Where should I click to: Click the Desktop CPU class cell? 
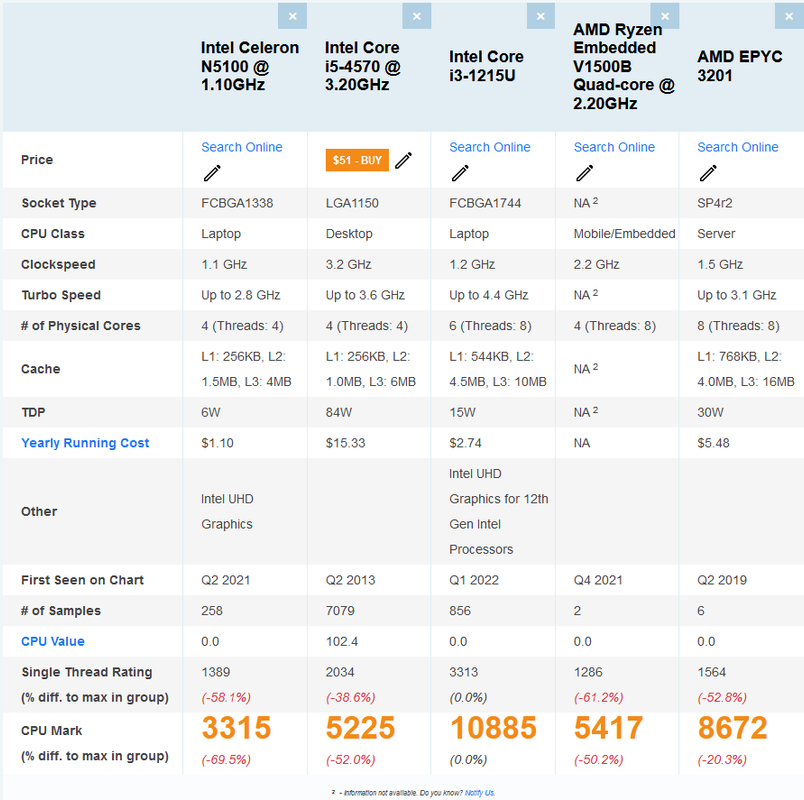pos(349,234)
